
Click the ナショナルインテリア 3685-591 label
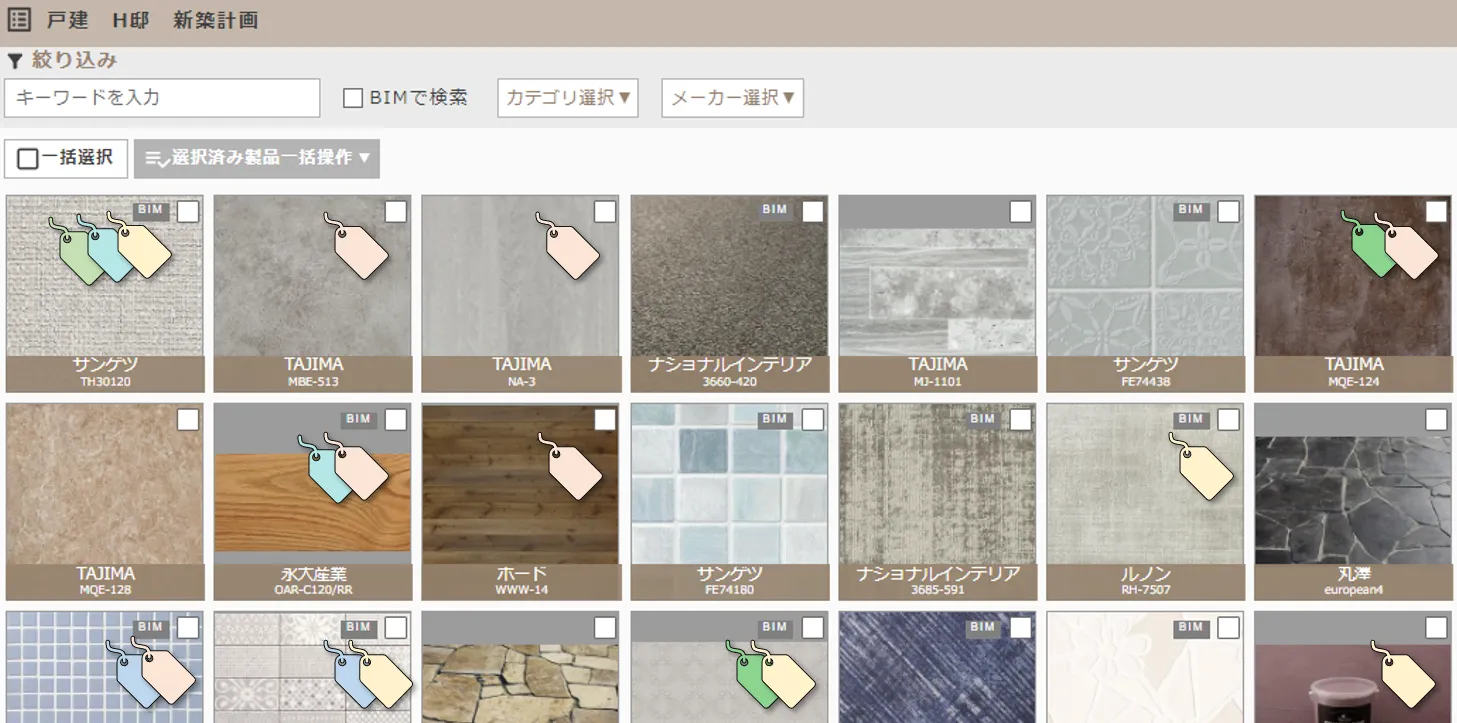(x=938, y=582)
